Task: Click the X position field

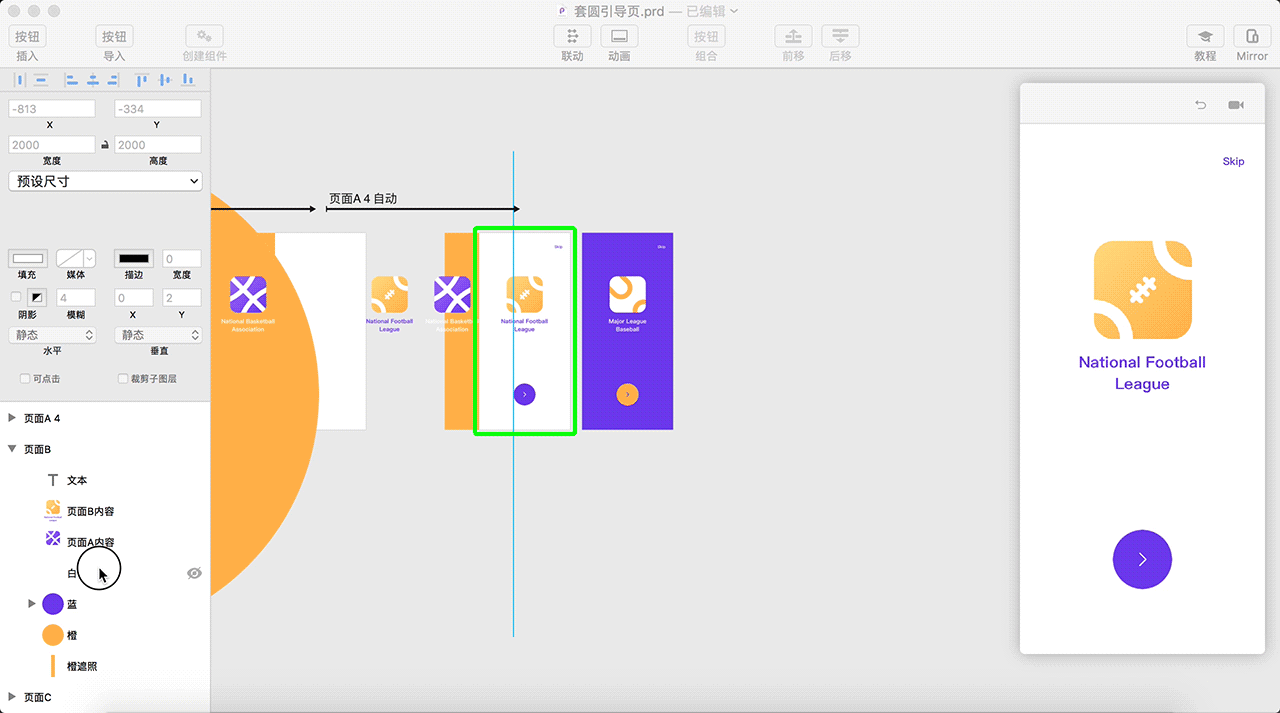Action: 52,109
